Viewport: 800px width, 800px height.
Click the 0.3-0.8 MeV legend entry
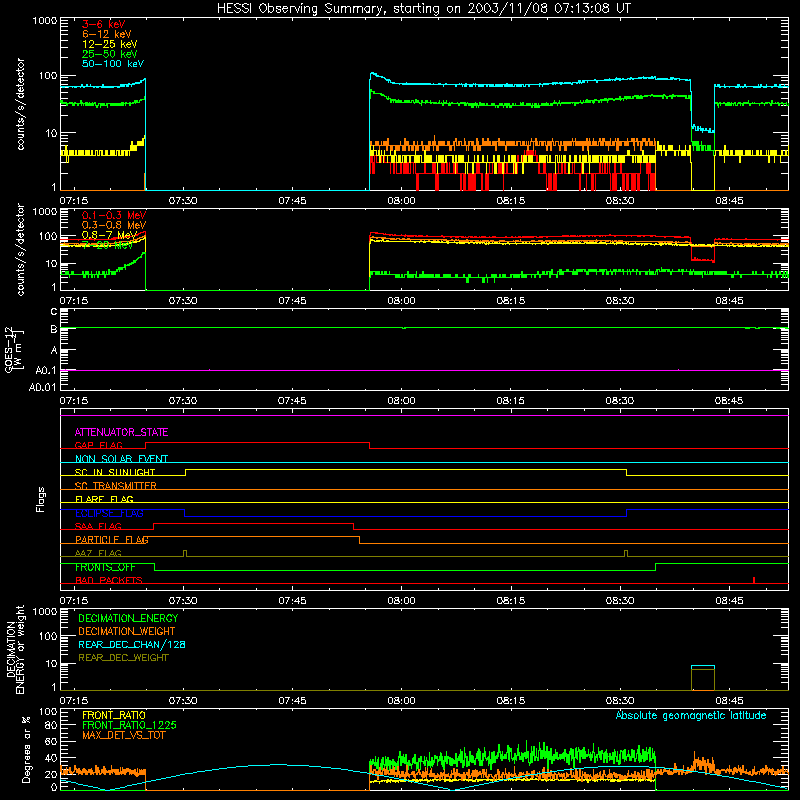tap(114, 225)
